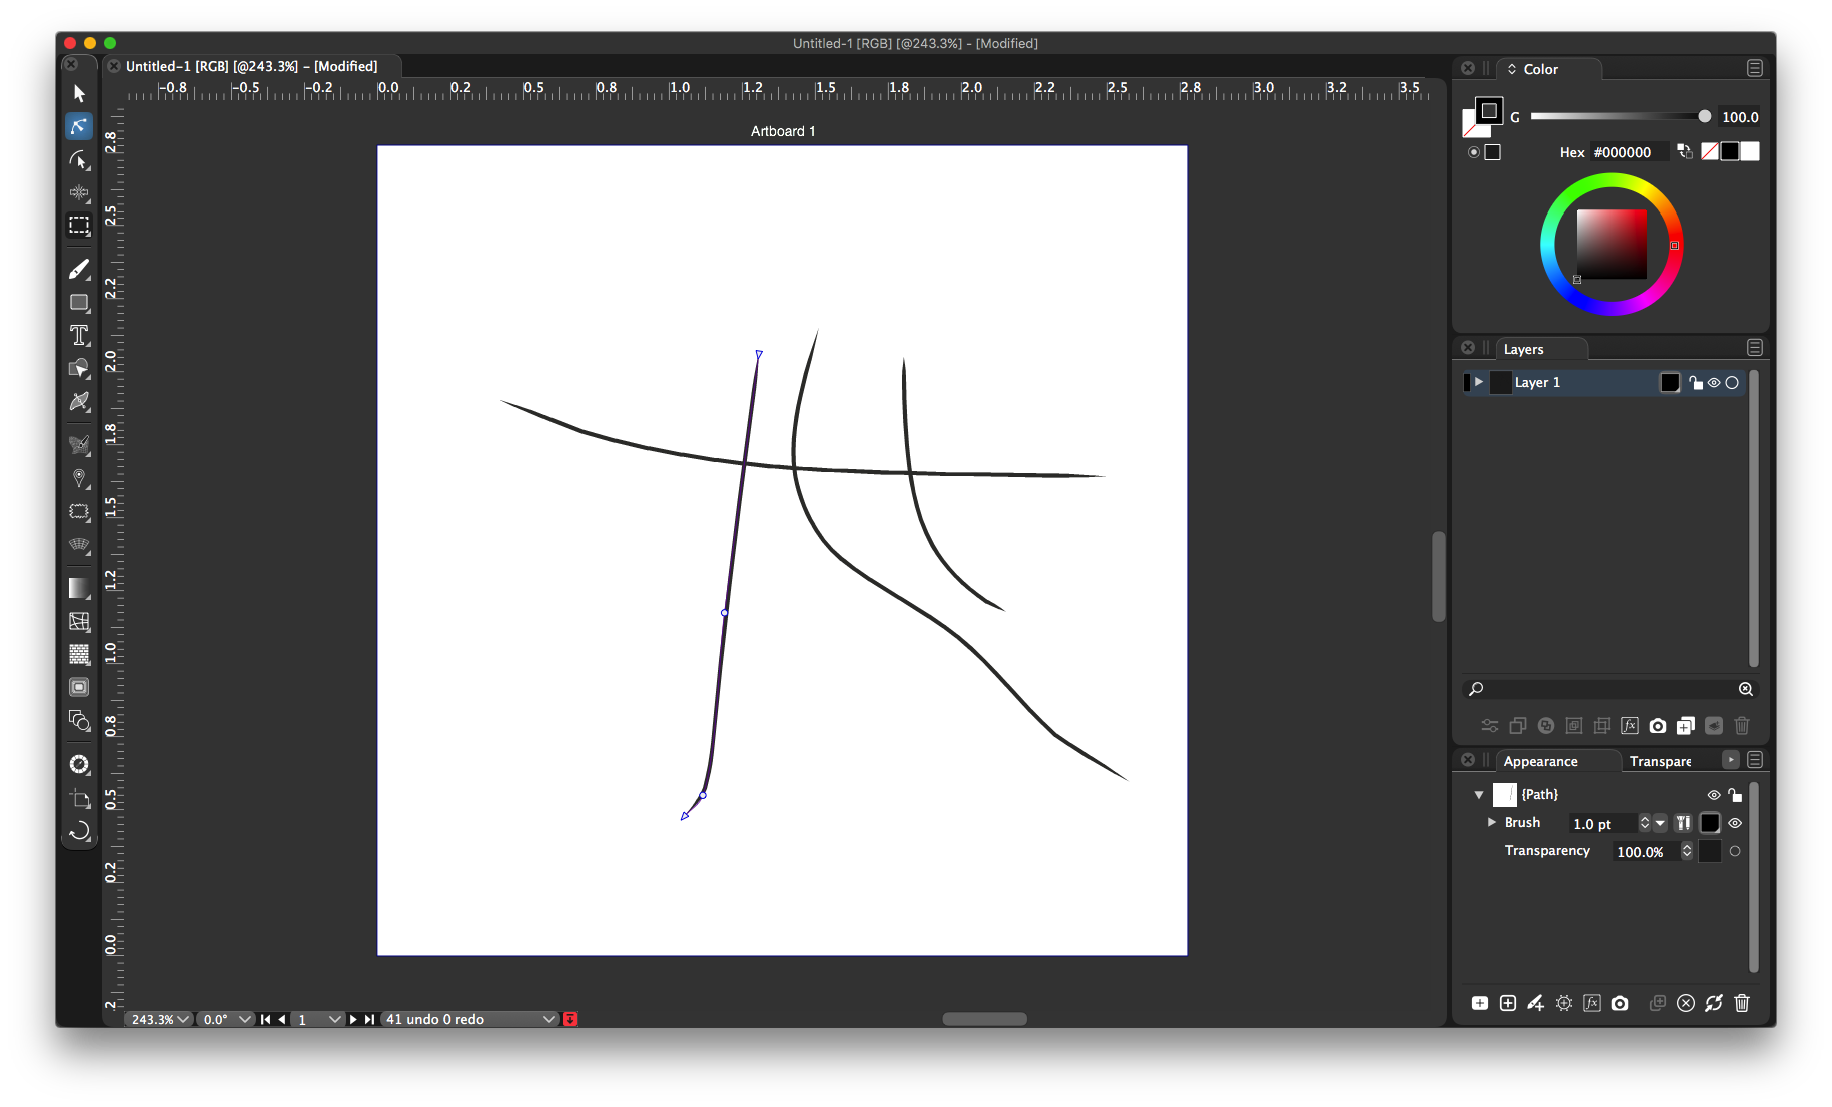Activate the rectangular marquee selection tool
The image size is (1832, 1107).
[x=79, y=226]
